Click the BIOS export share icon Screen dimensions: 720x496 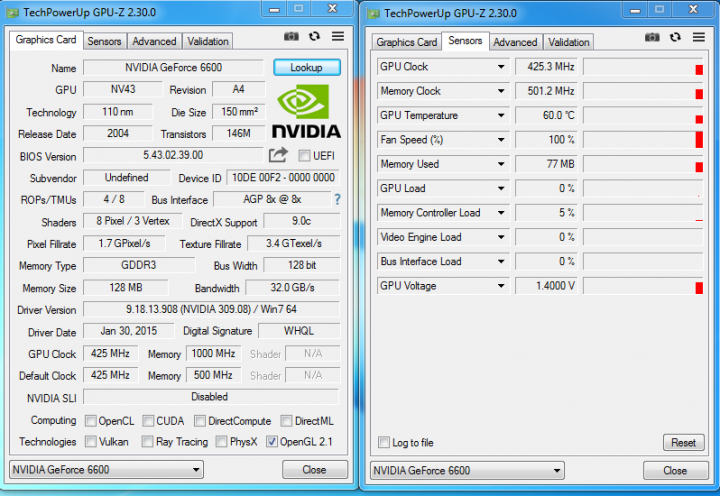pos(278,155)
